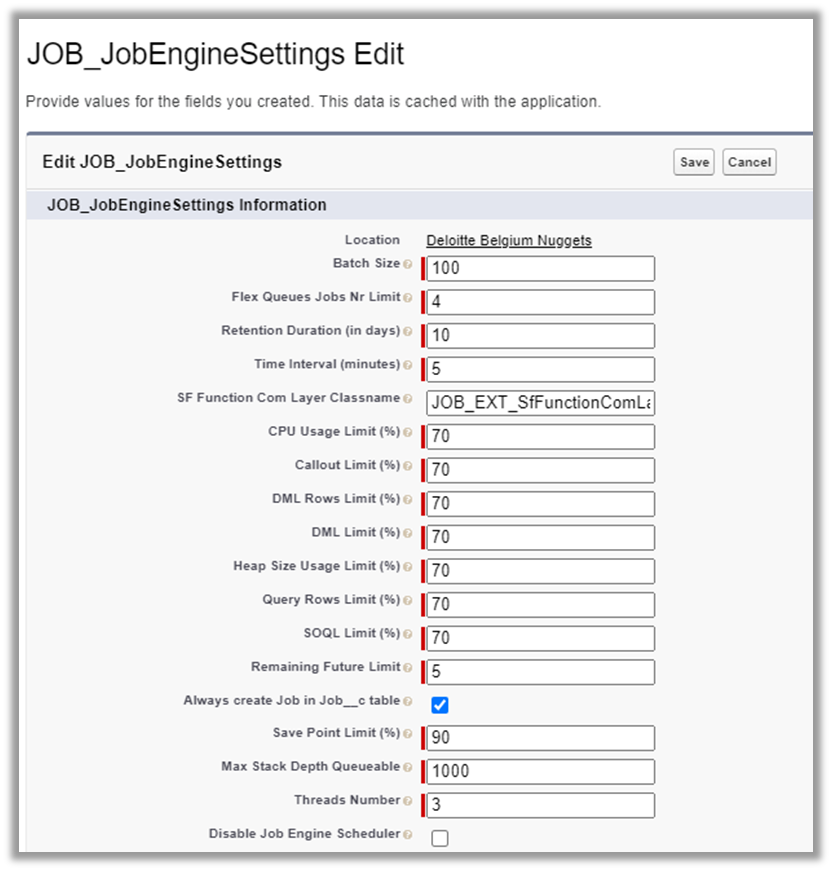832x871 pixels.
Task: Click help icon next to Threads Number
Action: click(407, 801)
